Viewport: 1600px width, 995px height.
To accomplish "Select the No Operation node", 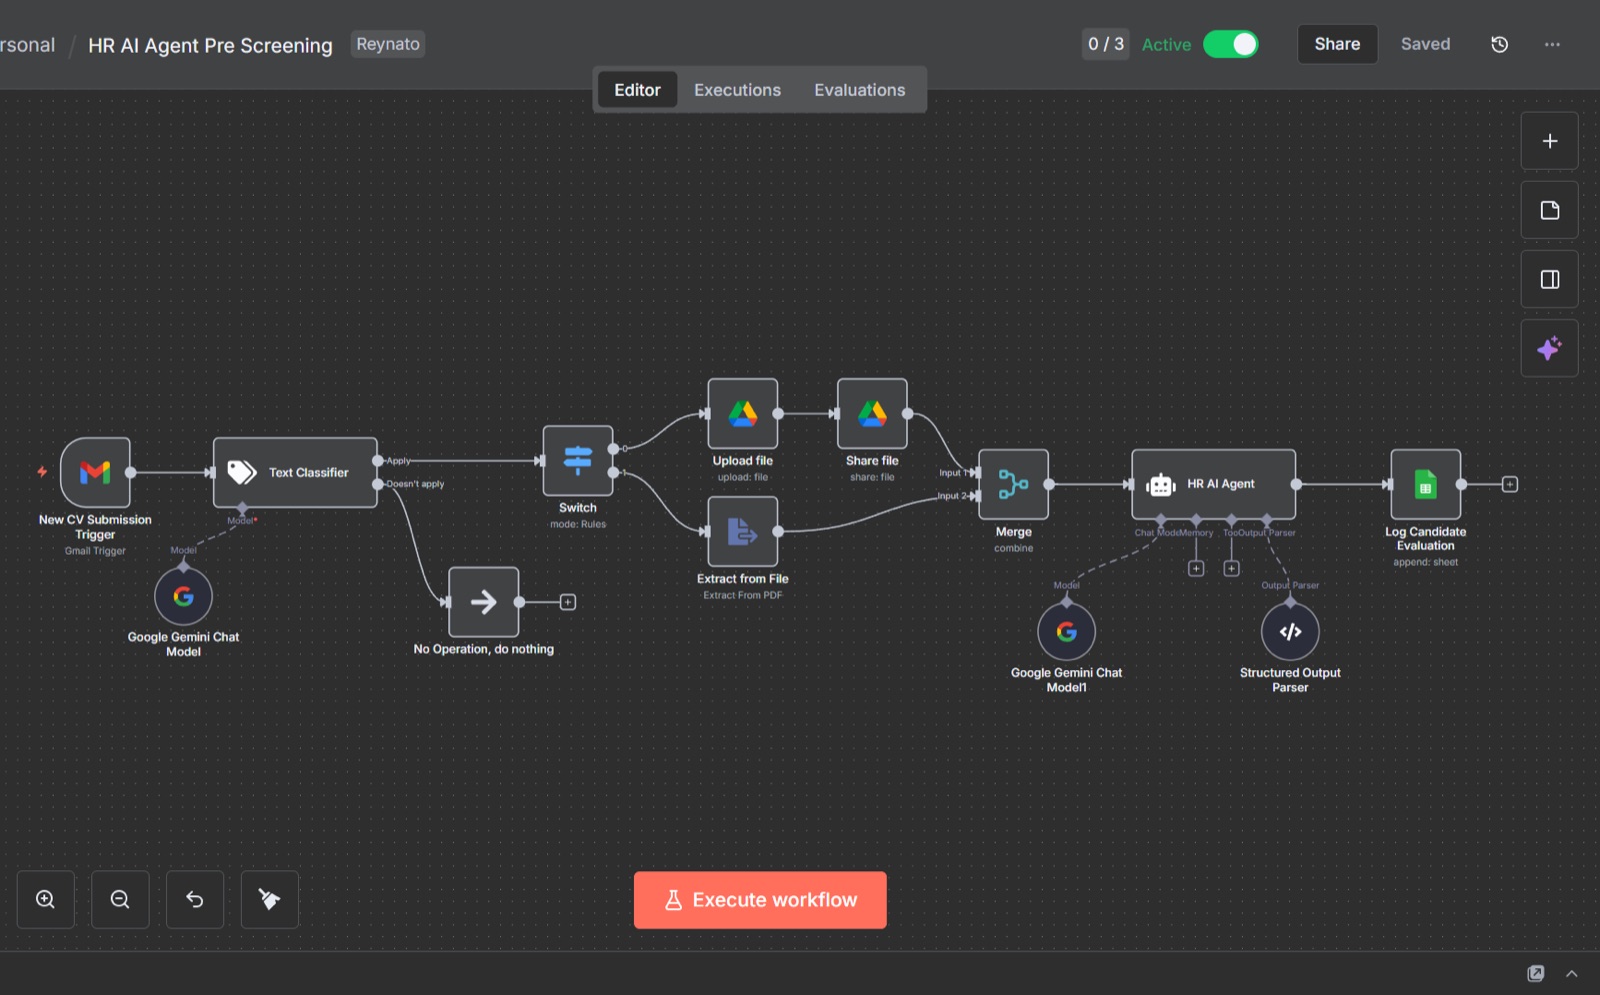I will (484, 602).
